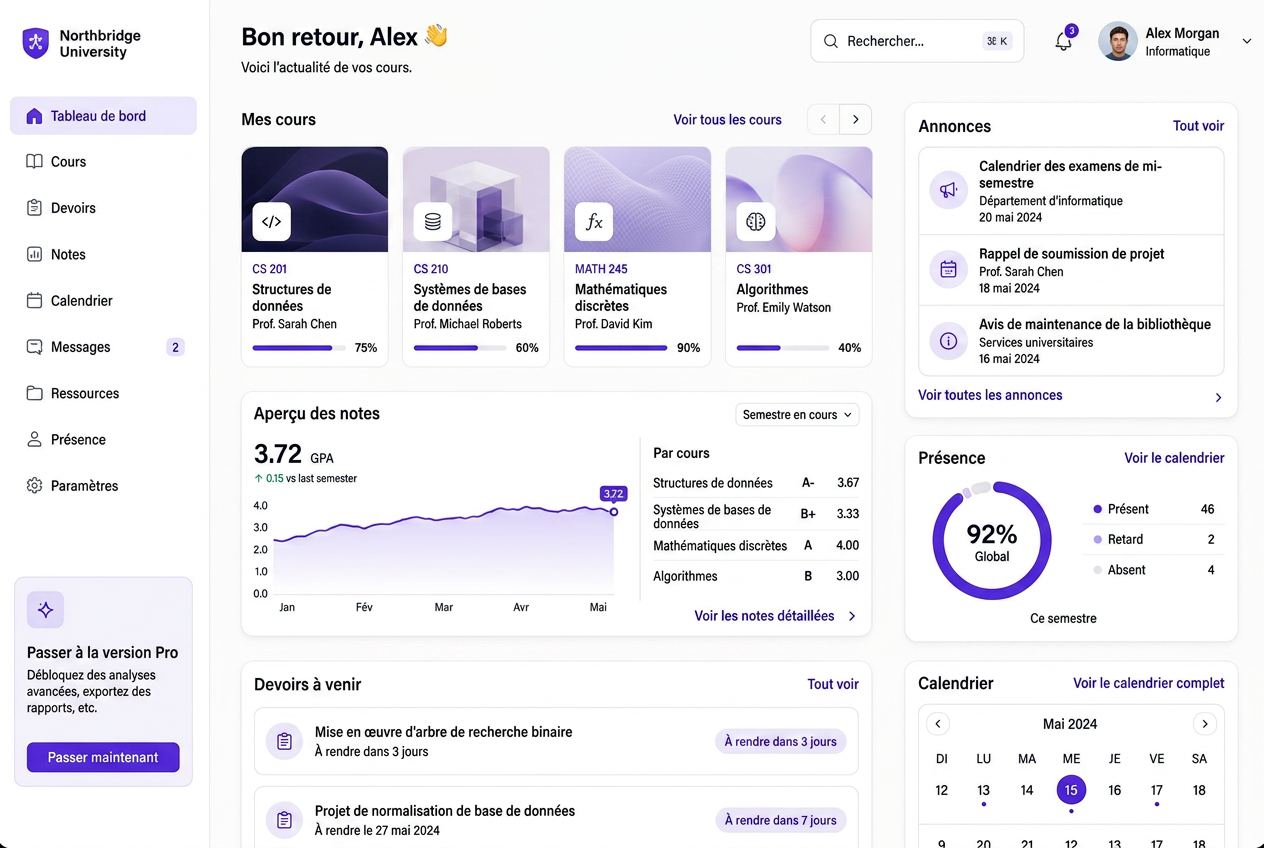
Task: Click clipboard icon of database normalization project
Action: click(284, 820)
